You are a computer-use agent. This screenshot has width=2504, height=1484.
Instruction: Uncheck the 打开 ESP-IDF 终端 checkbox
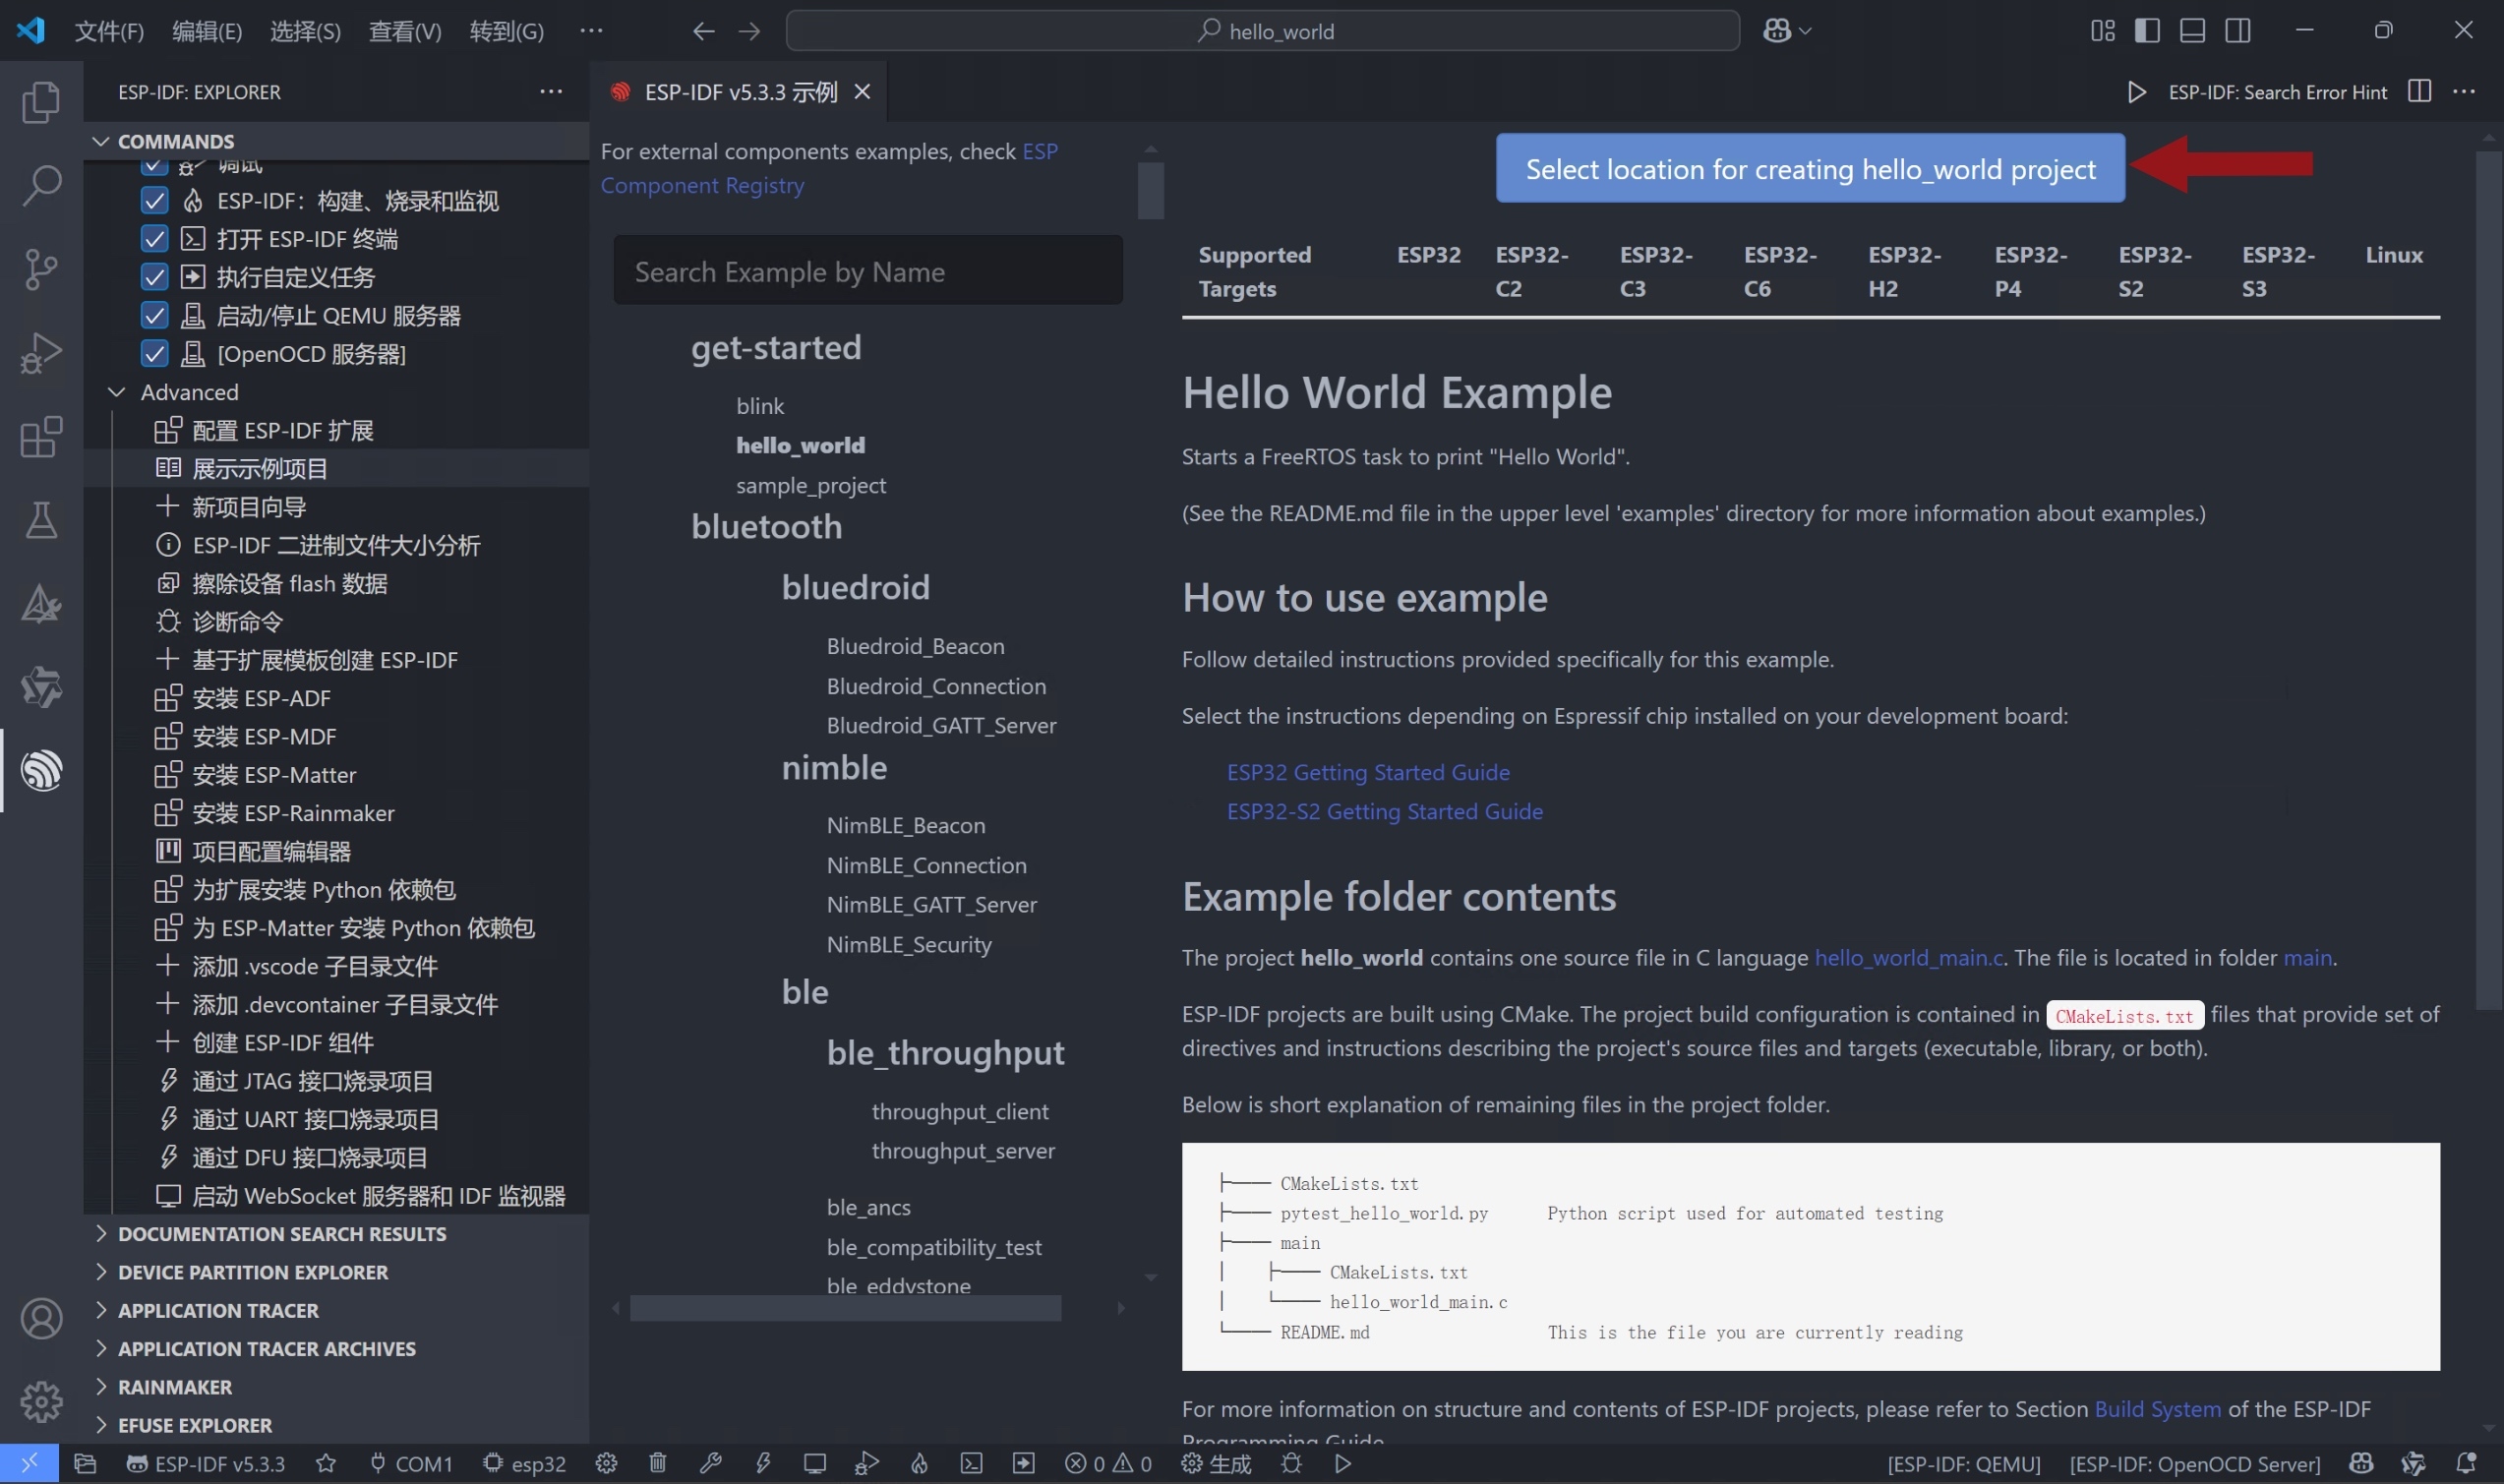tap(155, 239)
